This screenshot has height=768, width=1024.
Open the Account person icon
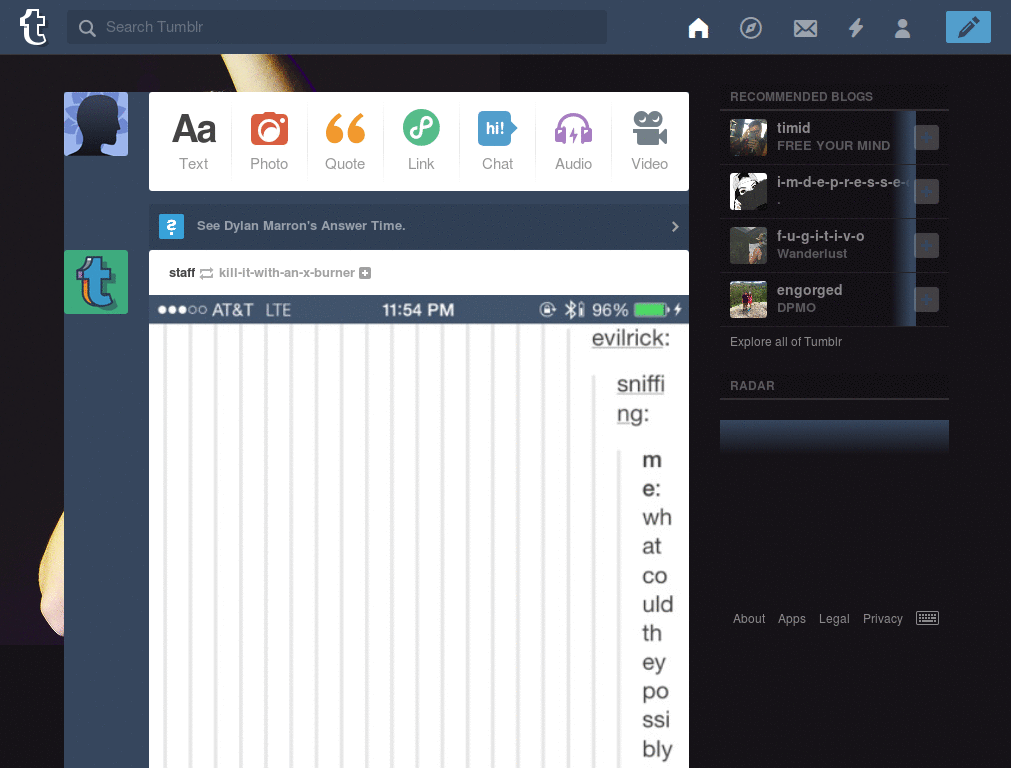903,27
